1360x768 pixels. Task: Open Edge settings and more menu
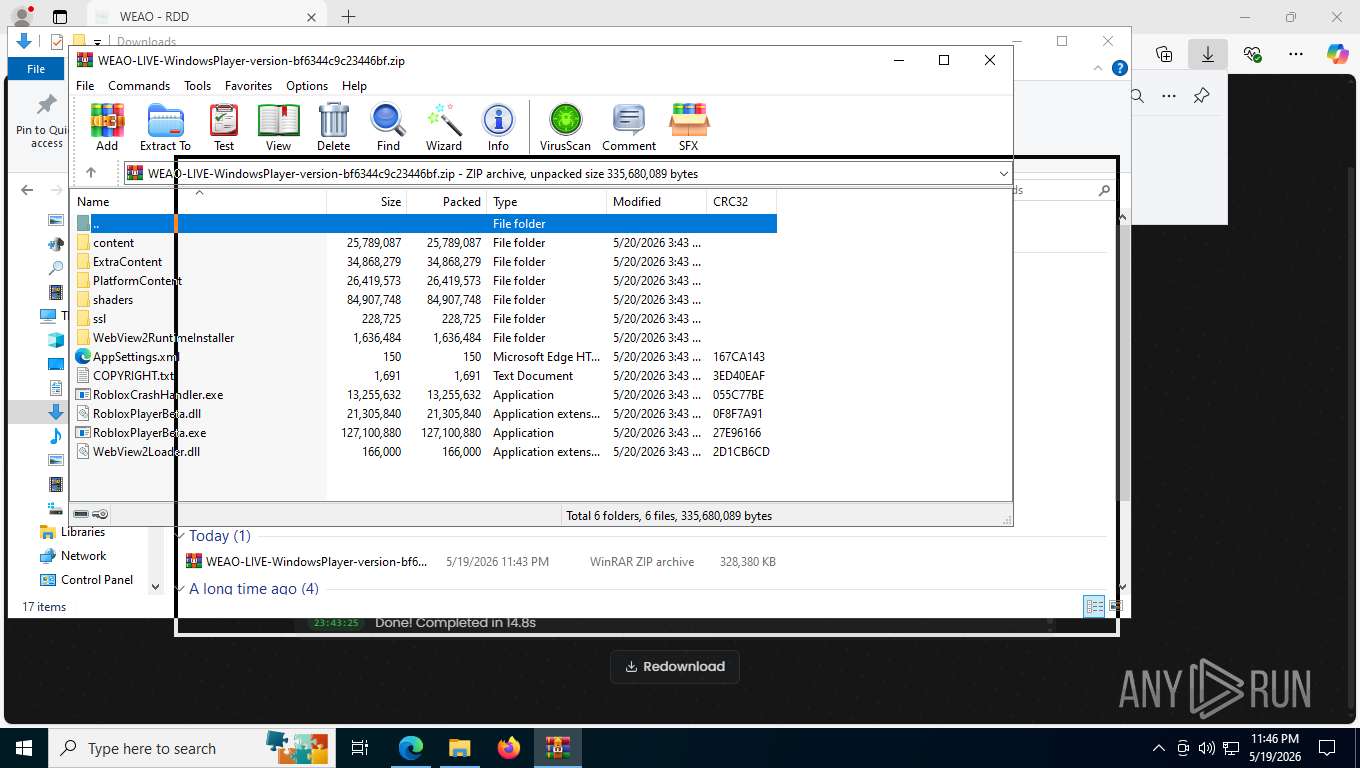(1296, 54)
